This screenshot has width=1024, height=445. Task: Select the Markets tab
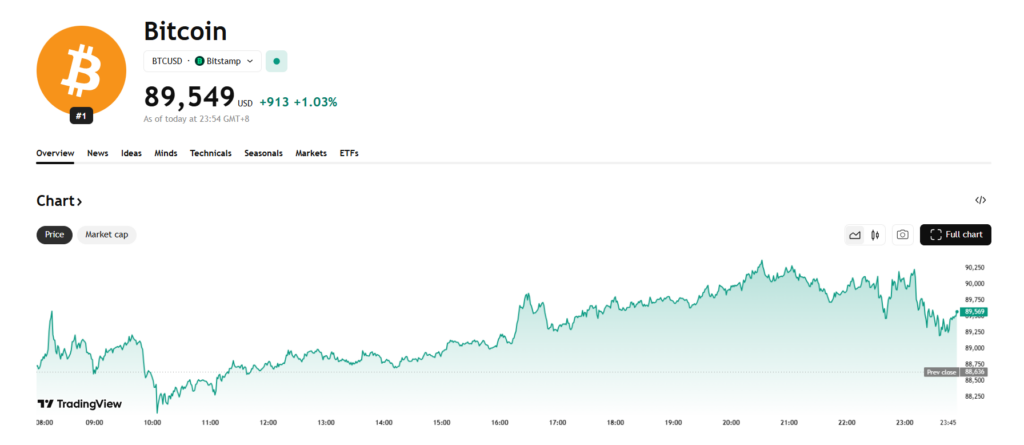(x=311, y=153)
